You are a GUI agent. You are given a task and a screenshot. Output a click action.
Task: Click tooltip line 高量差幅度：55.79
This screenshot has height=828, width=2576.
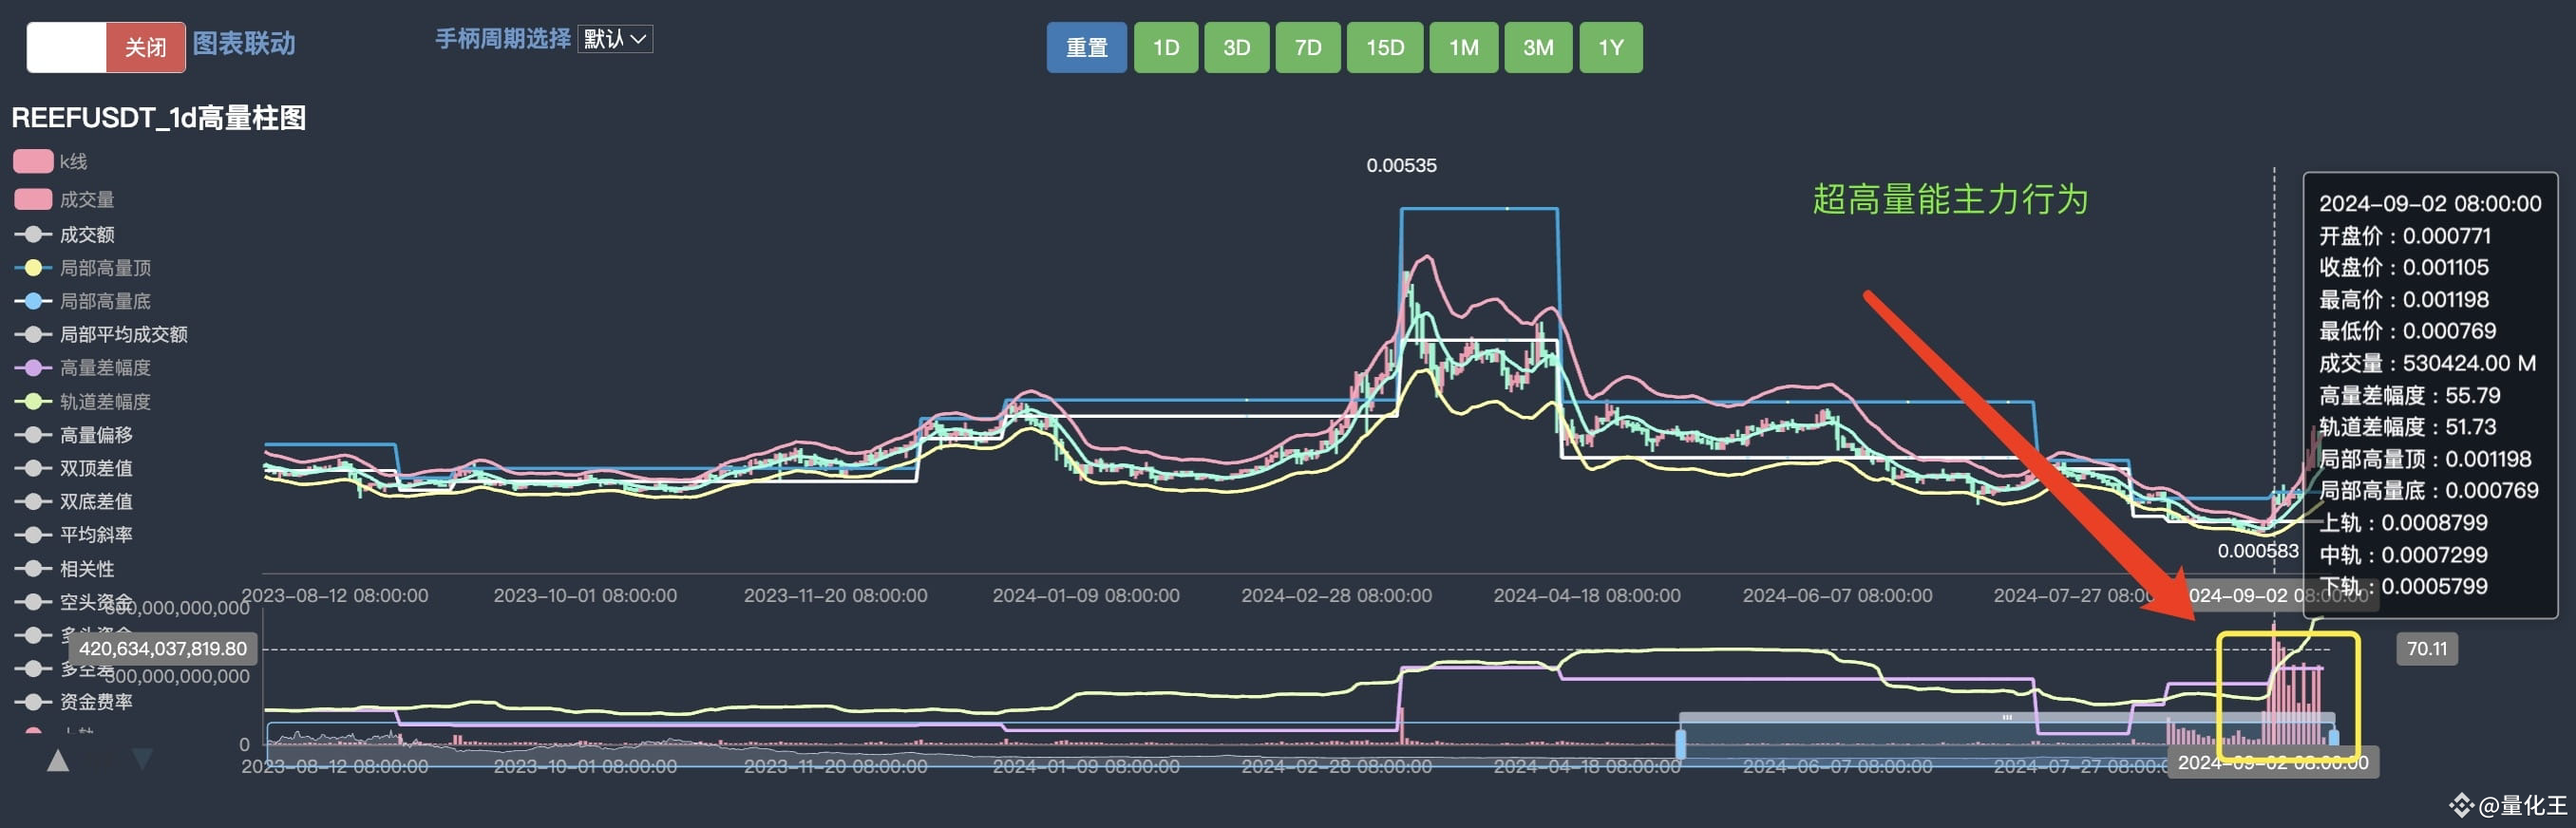tap(2410, 395)
